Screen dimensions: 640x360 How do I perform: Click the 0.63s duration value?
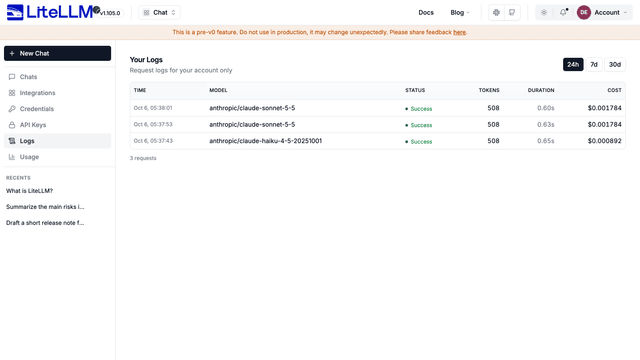(546, 124)
